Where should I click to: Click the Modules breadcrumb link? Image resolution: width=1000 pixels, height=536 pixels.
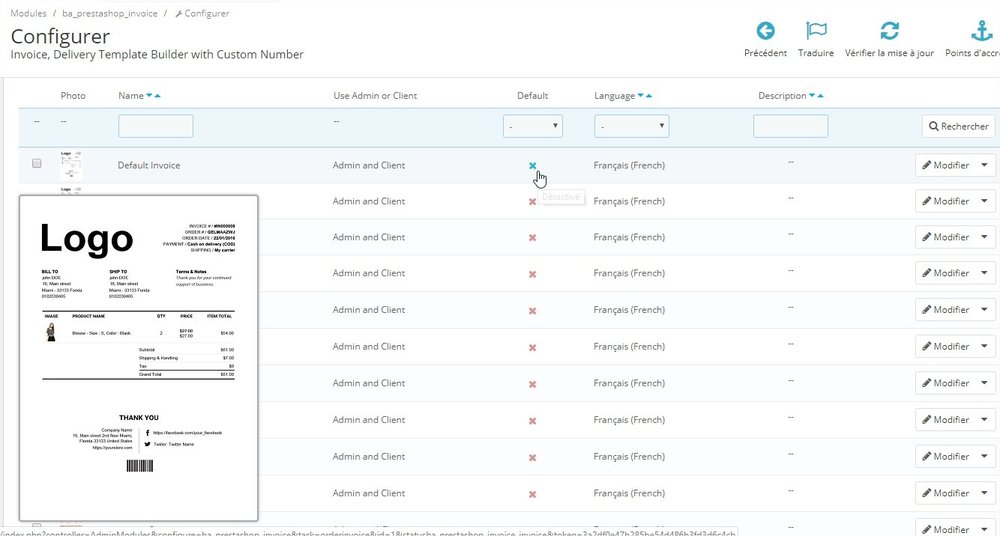pos(29,13)
